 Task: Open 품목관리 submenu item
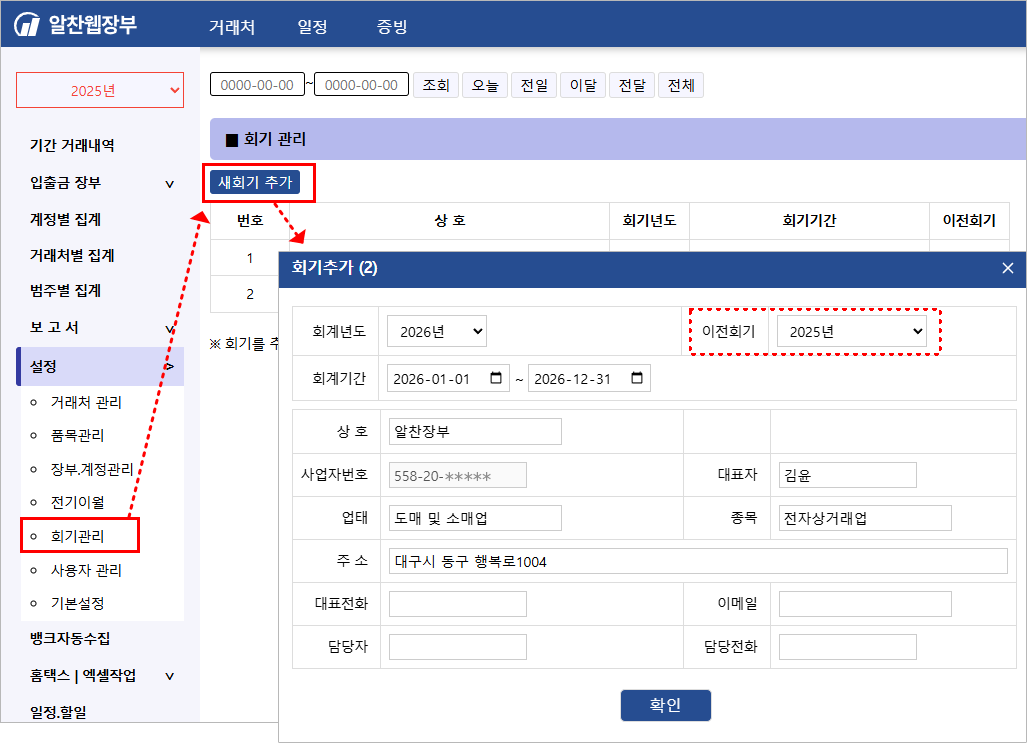(77, 435)
